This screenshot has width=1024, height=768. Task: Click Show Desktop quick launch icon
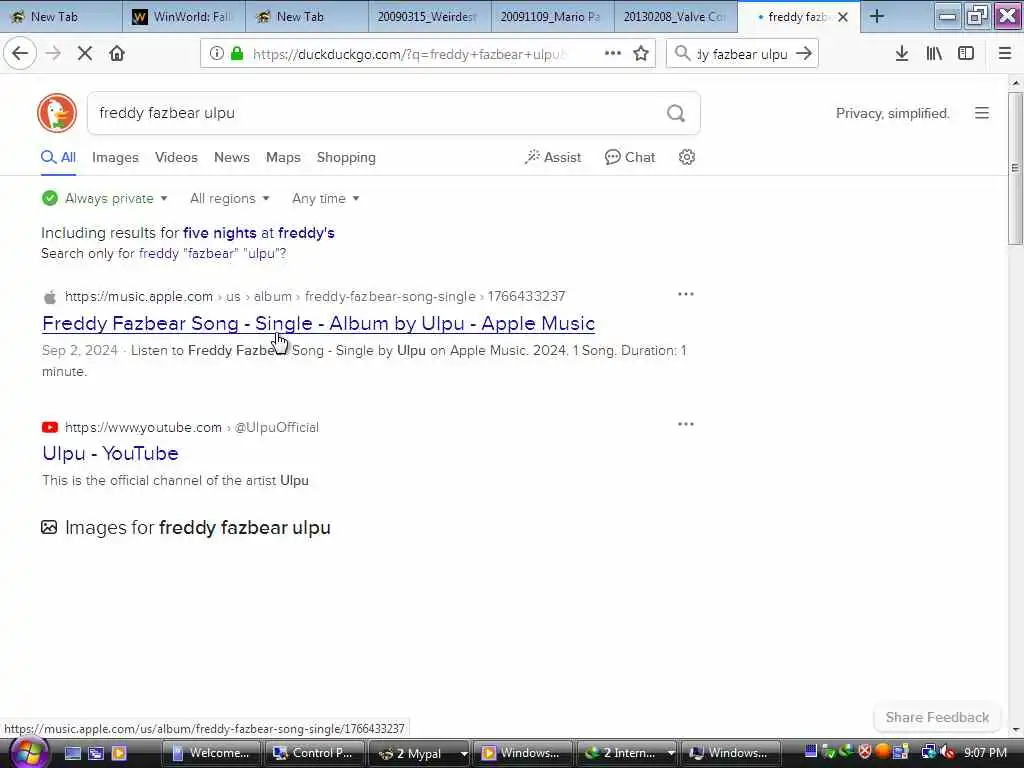[72, 753]
